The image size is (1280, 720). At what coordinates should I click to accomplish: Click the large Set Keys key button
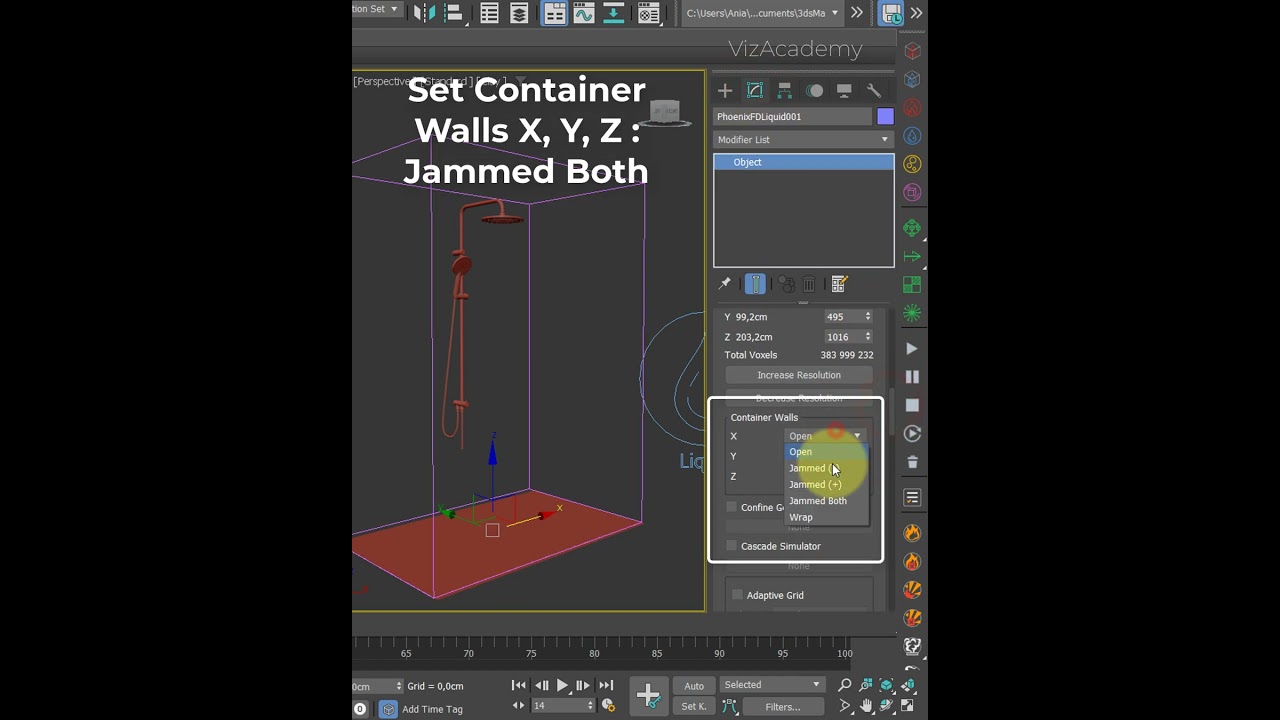tap(648, 695)
